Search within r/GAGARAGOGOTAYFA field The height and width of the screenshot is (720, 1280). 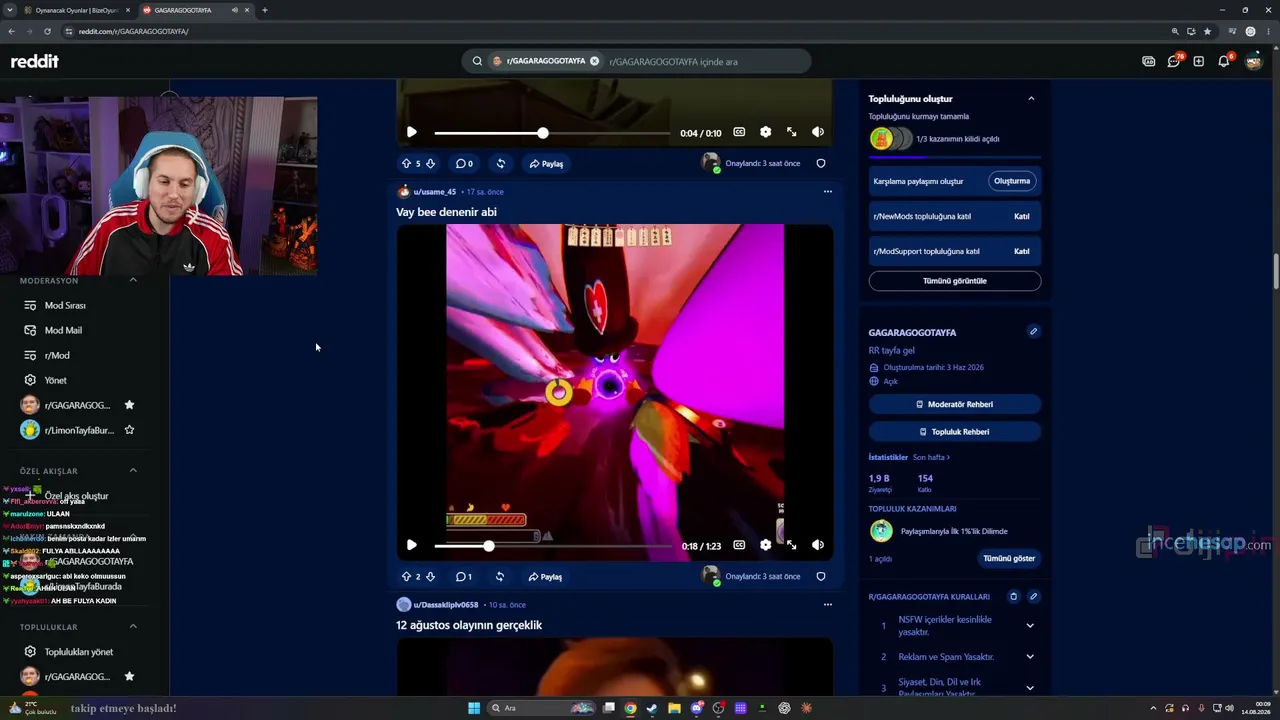tap(636, 61)
